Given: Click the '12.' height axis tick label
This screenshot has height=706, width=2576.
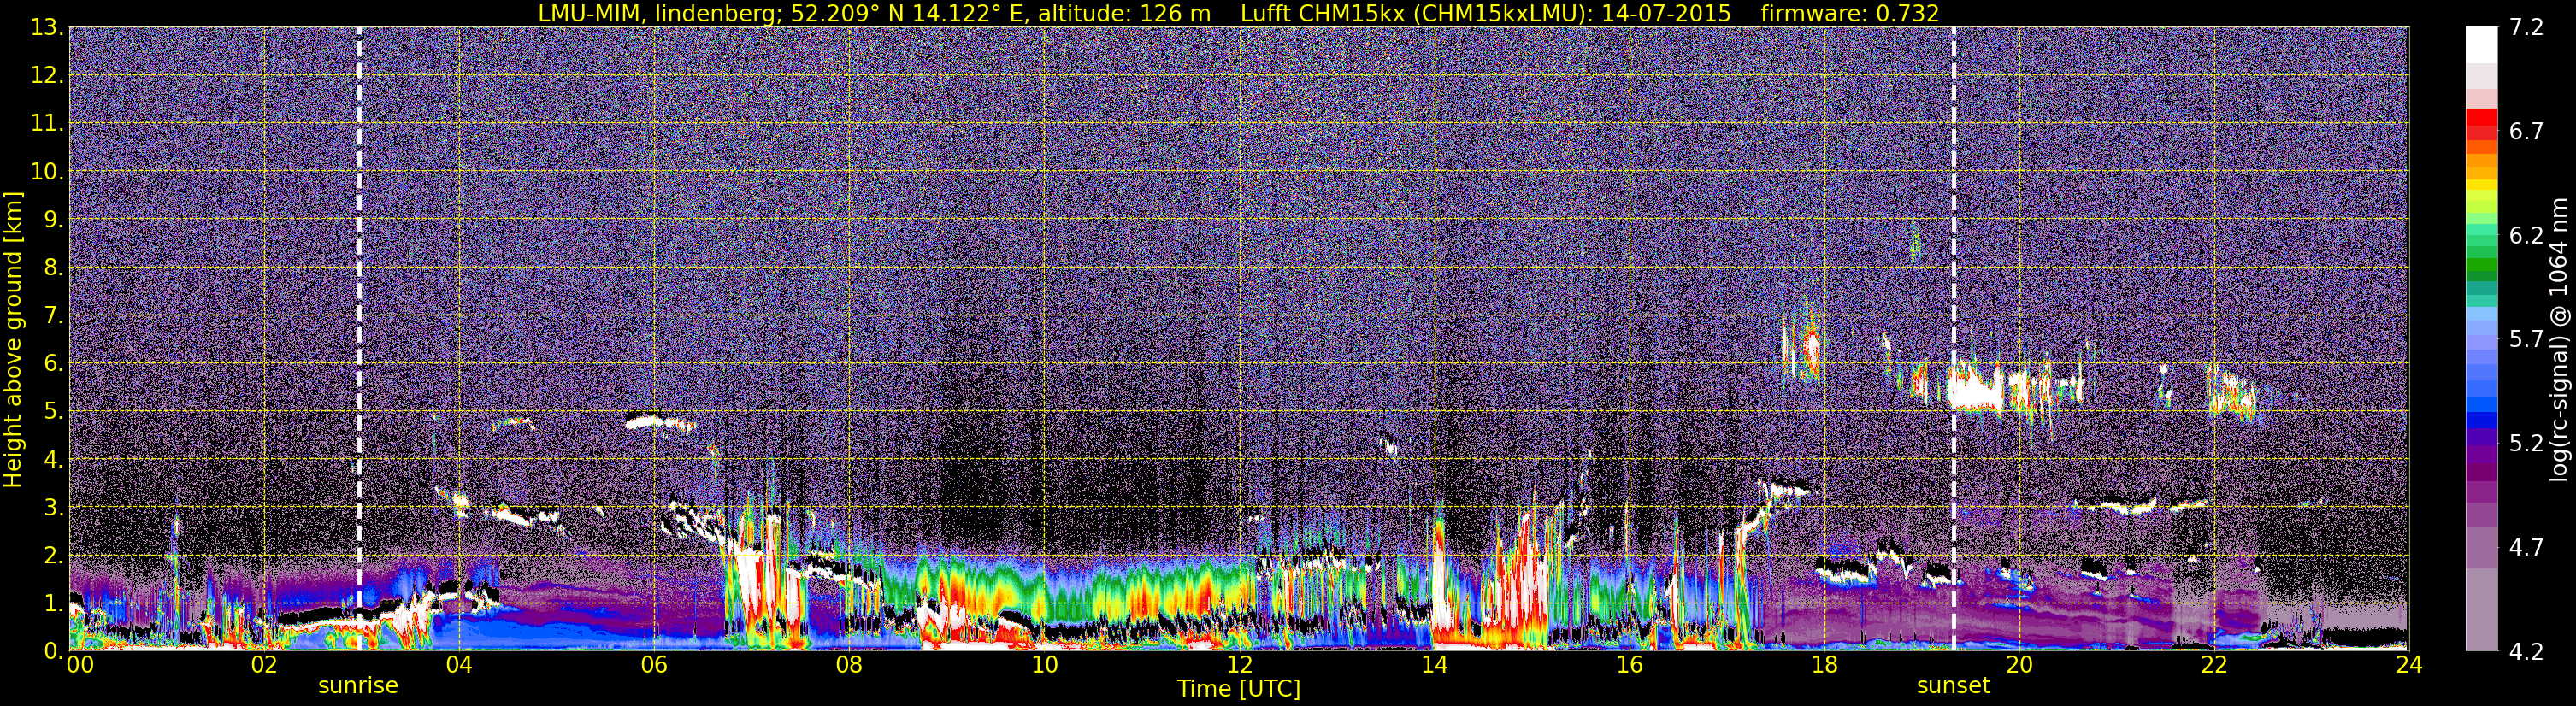Looking at the screenshot, I should (46, 76).
